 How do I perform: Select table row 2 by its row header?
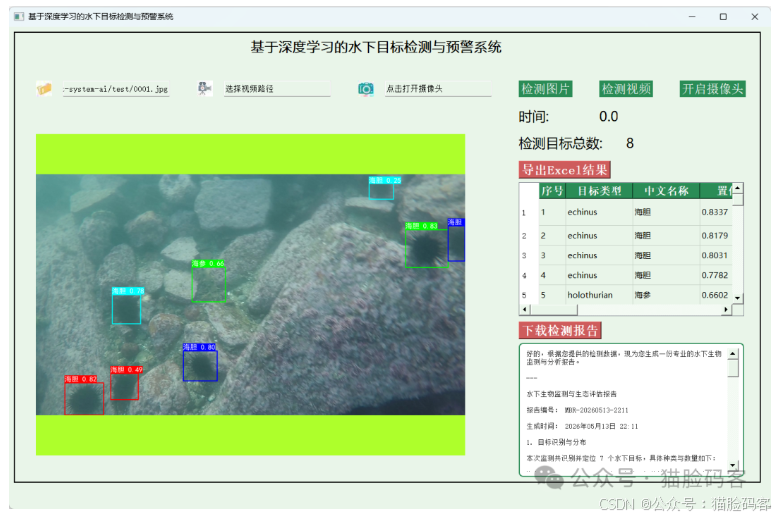(x=529, y=236)
